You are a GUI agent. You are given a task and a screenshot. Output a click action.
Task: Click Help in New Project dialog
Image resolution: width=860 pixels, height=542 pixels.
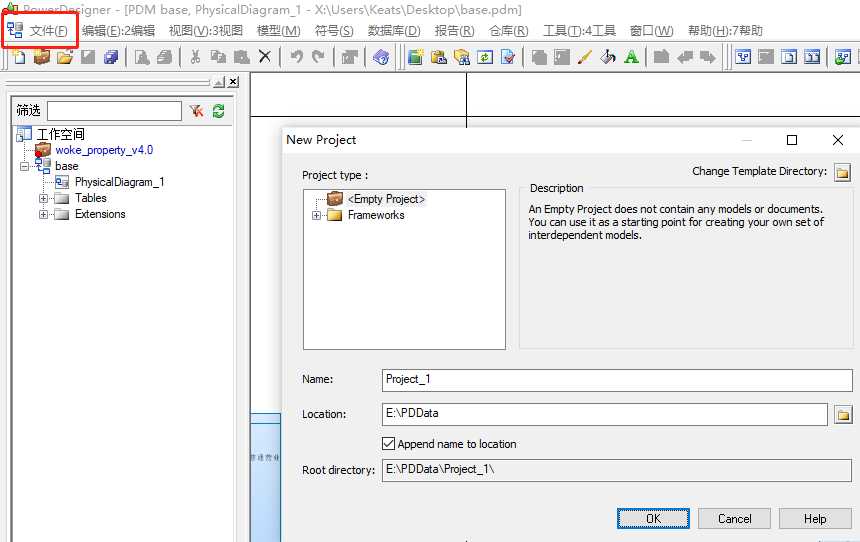coord(815,518)
